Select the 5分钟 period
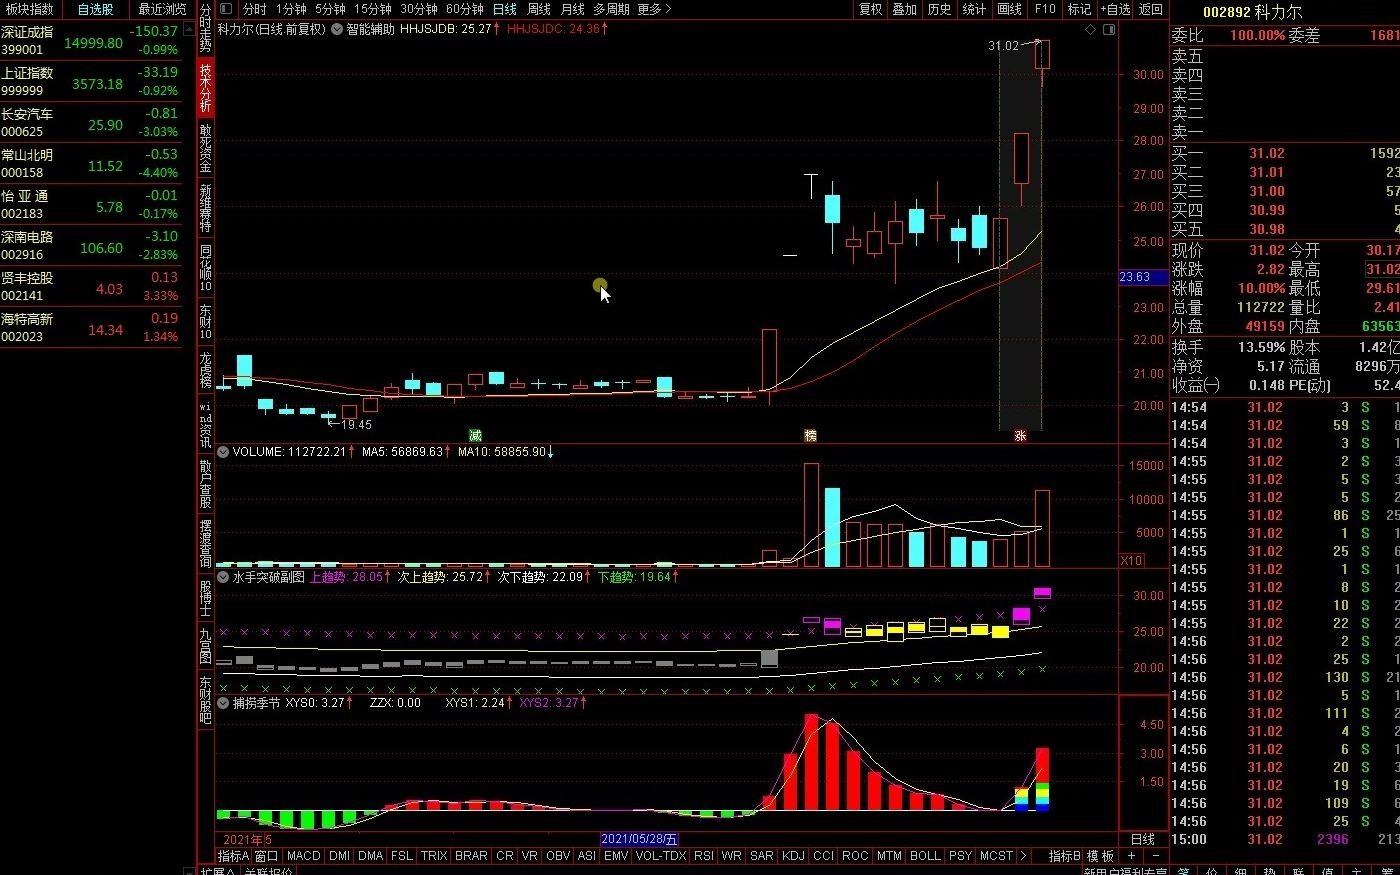Screen dimensions: 1400x875 tap(330, 9)
